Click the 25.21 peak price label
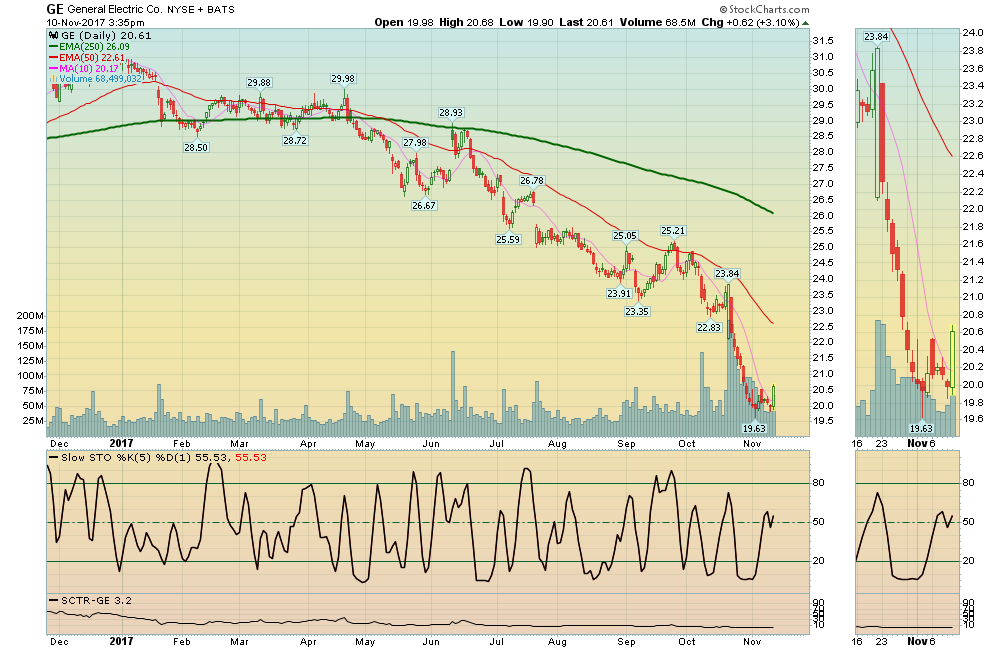1000x650 pixels. click(673, 230)
